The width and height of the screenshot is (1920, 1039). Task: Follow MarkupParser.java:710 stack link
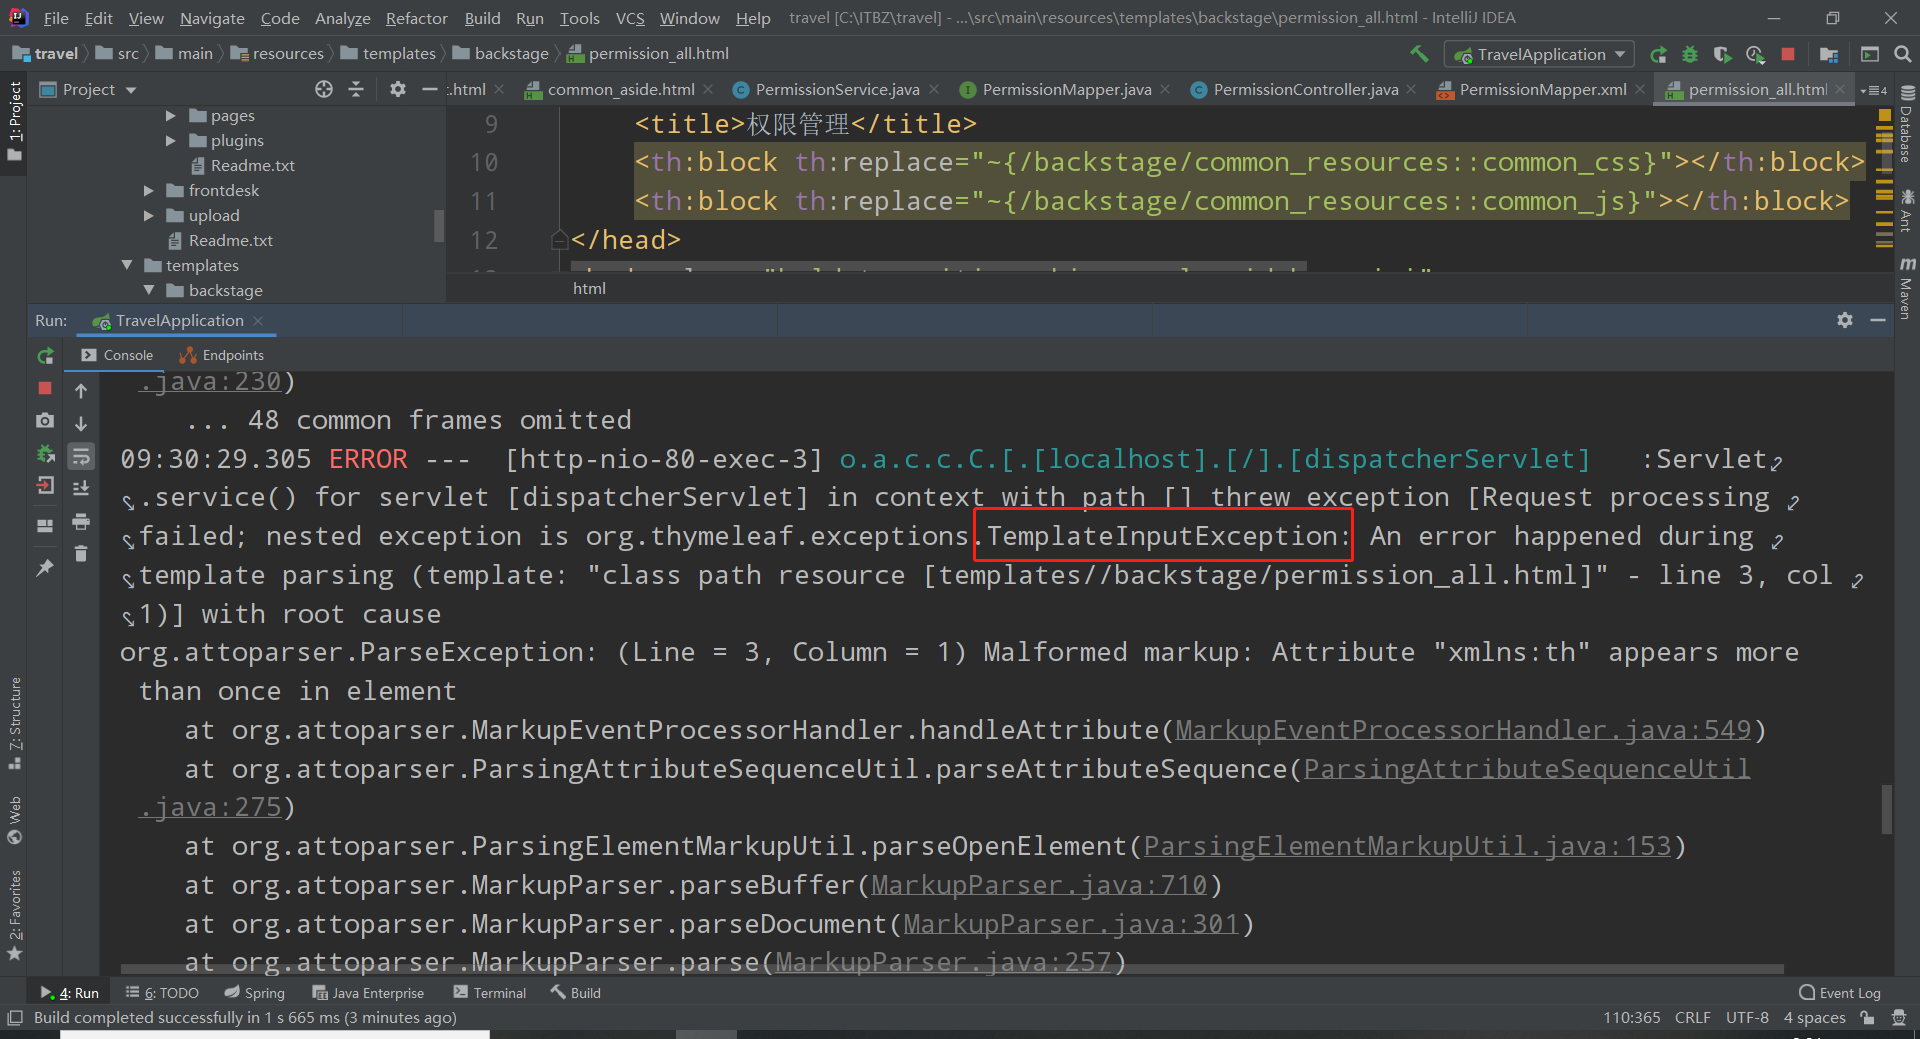click(1039, 885)
